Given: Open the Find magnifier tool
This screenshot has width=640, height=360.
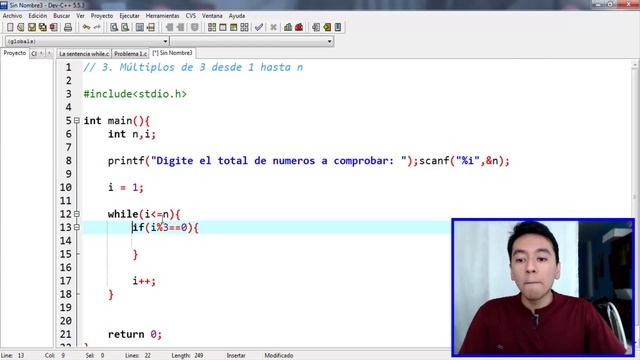Looking at the screenshot, I should [x=114, y=27].
